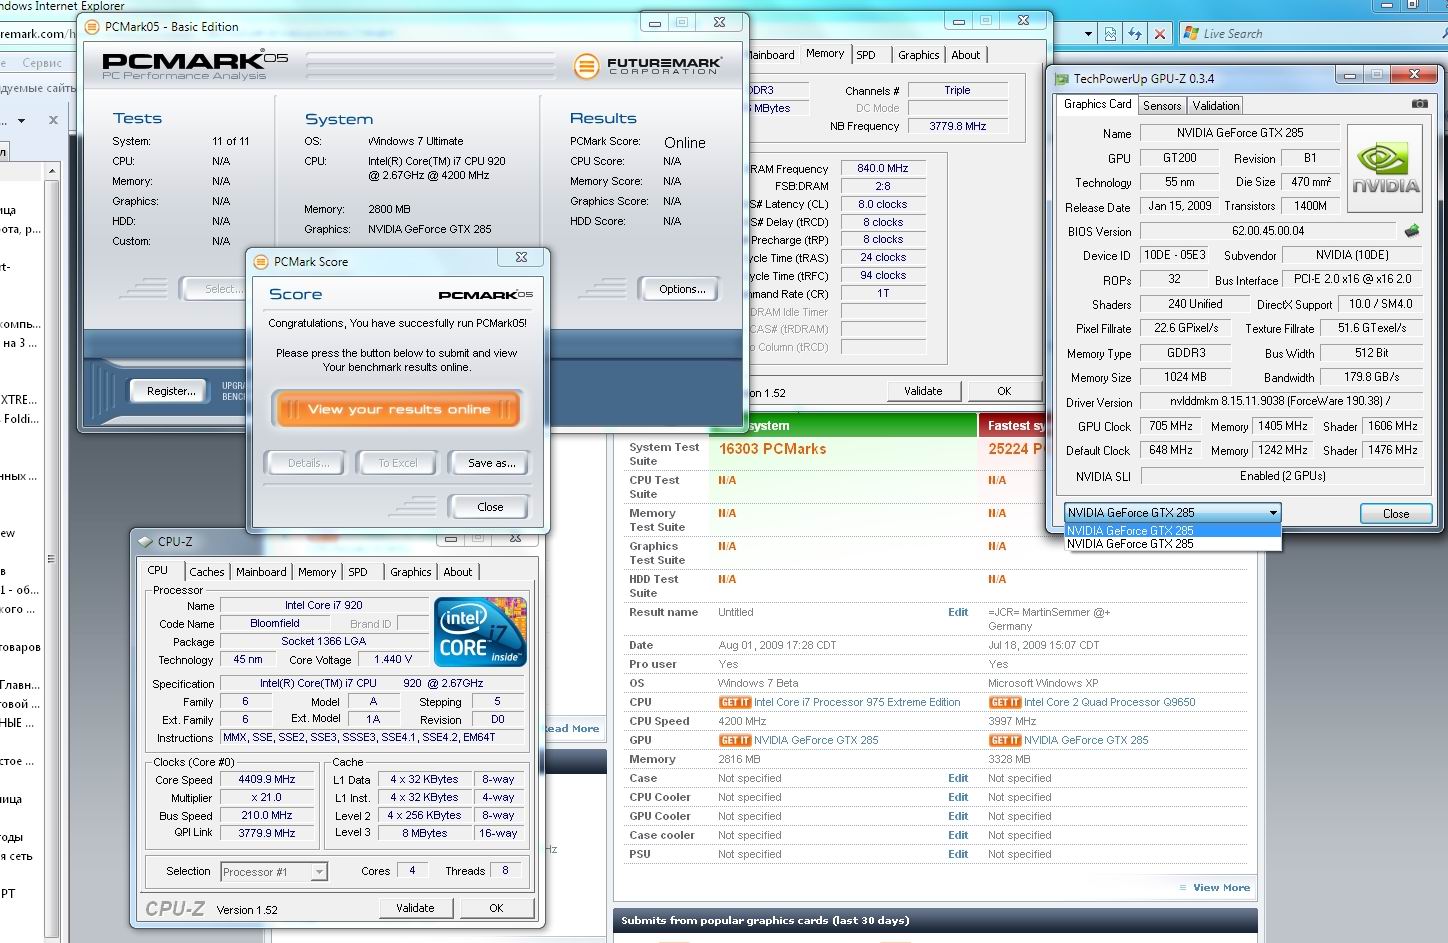1448x943 pixels.
Task: Click Edit link in PSU row
Action: [958, 854]
